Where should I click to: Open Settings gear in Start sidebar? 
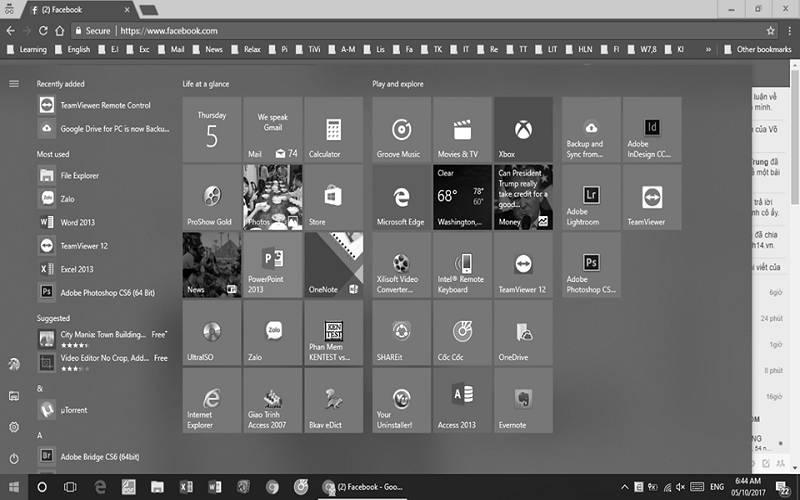(14, 427)
